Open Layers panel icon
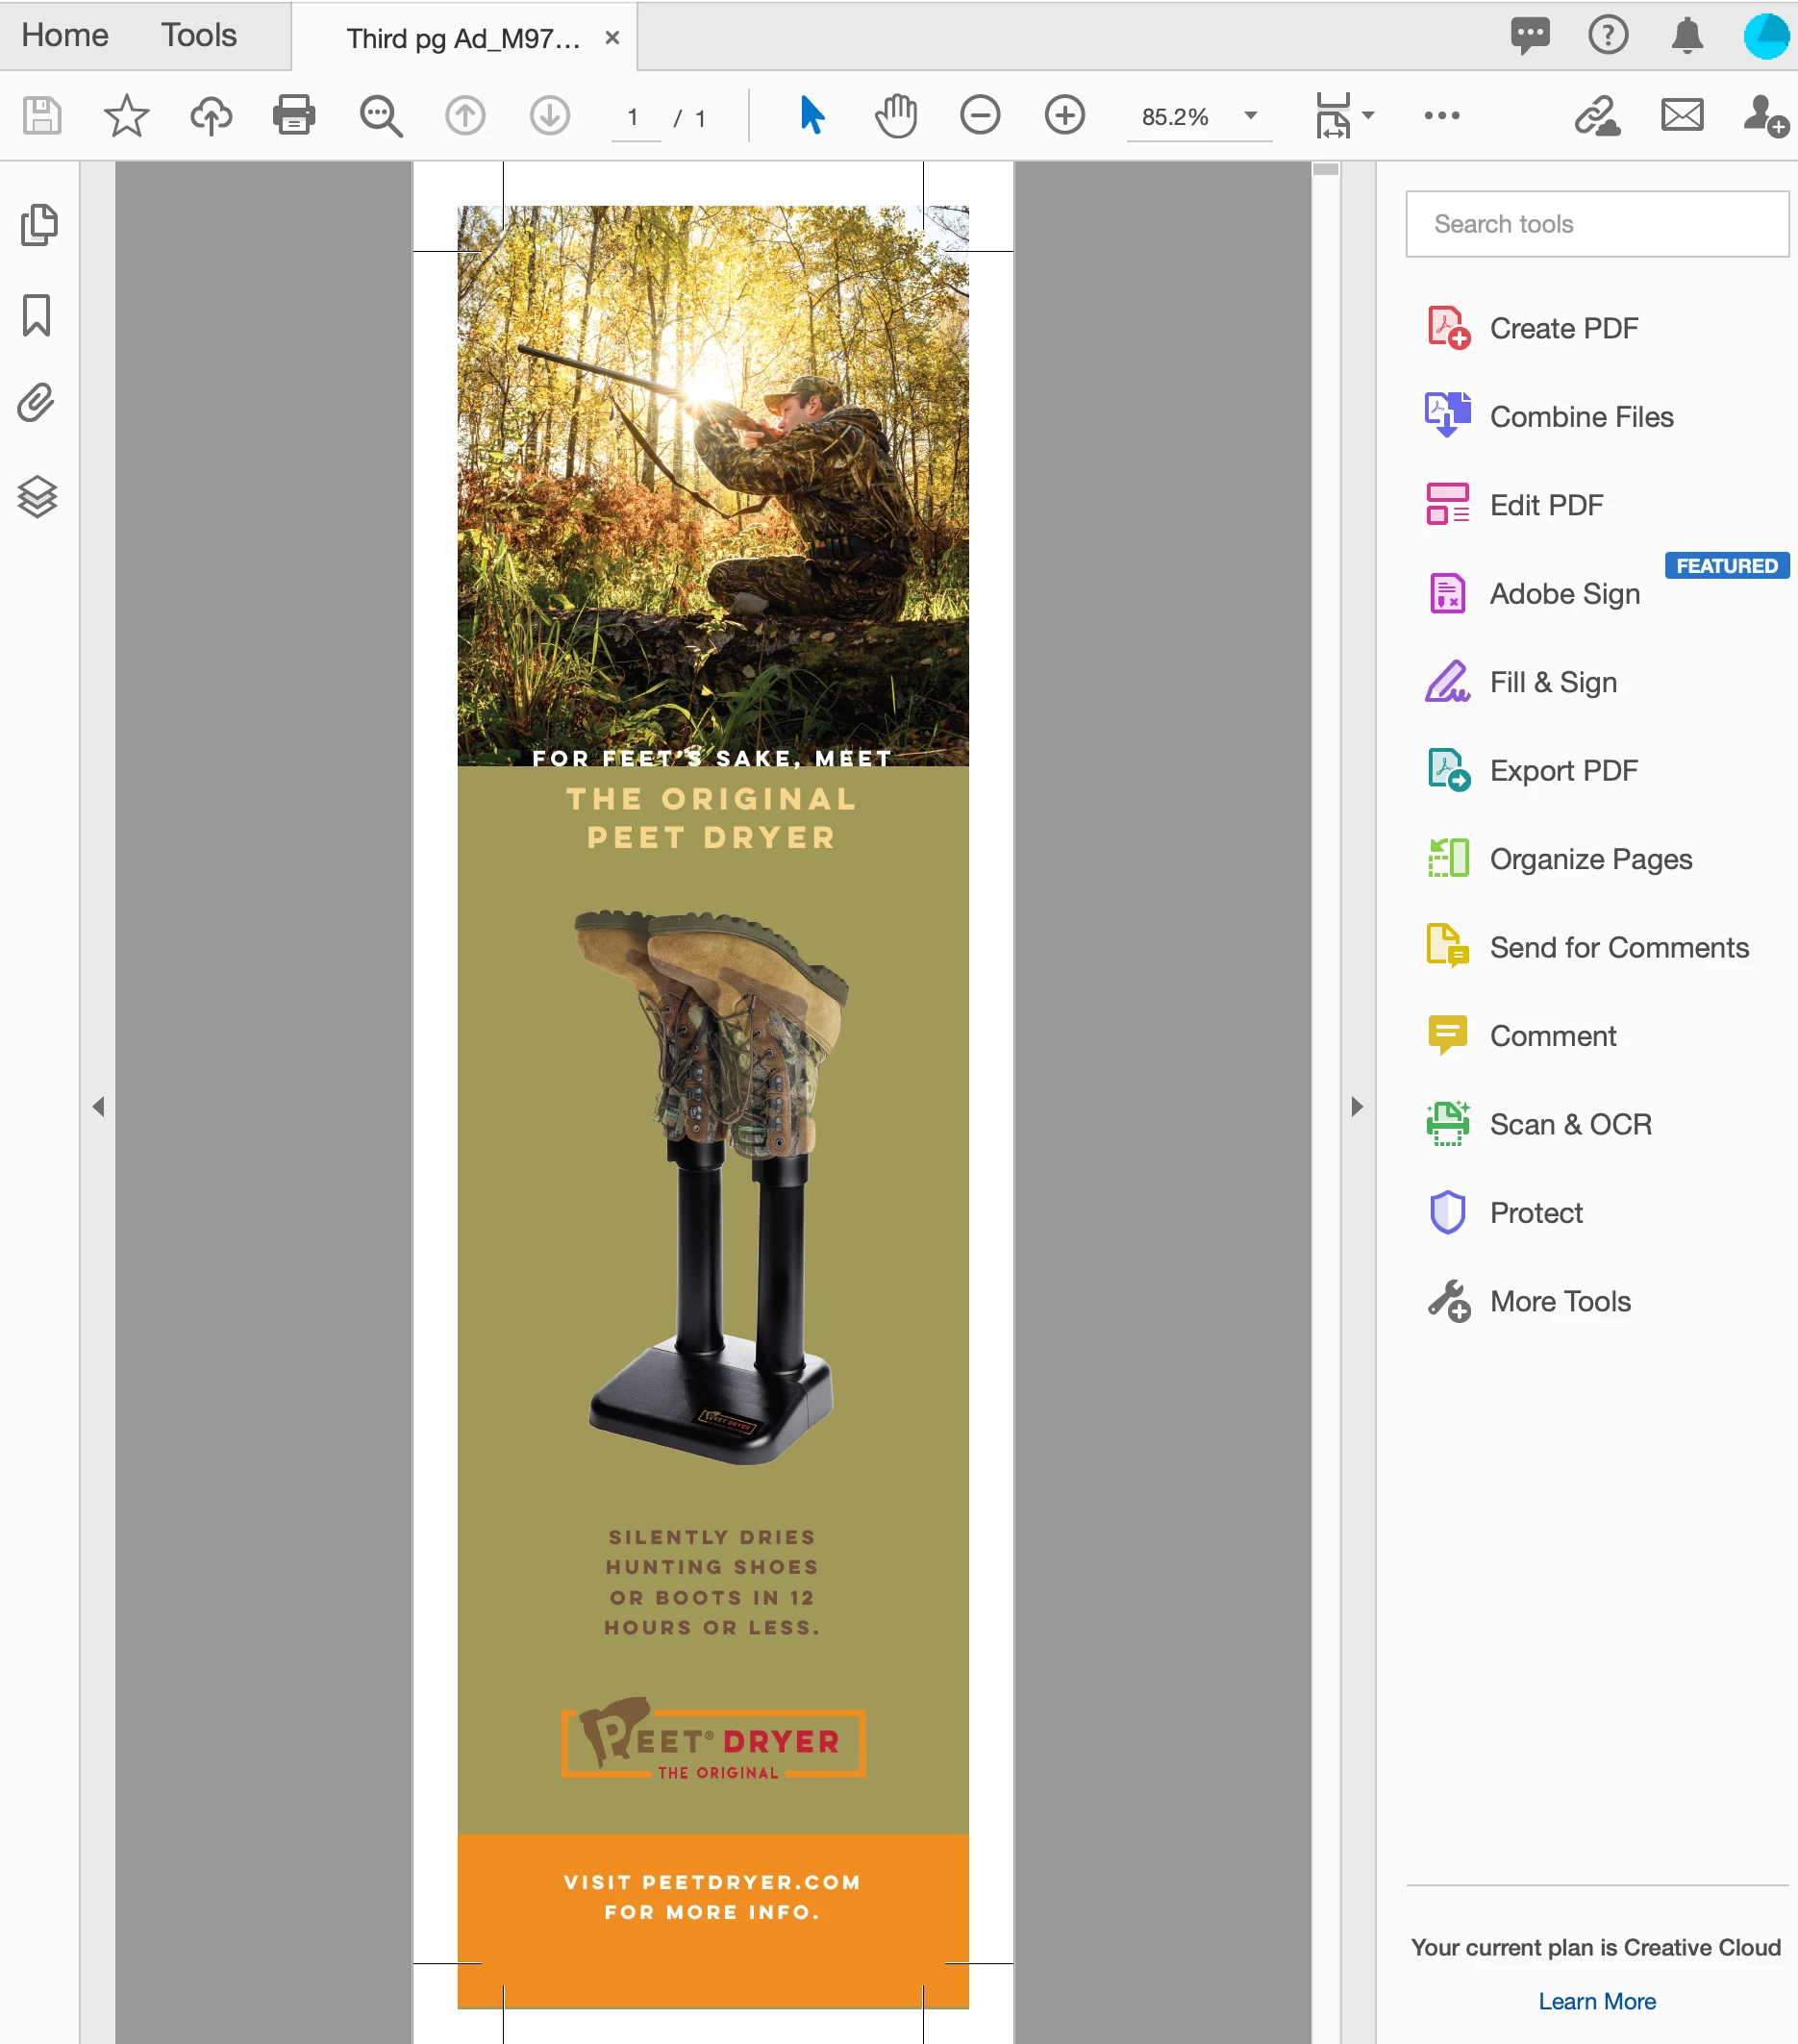1798x2044 pixels. [x=37, y=497]
